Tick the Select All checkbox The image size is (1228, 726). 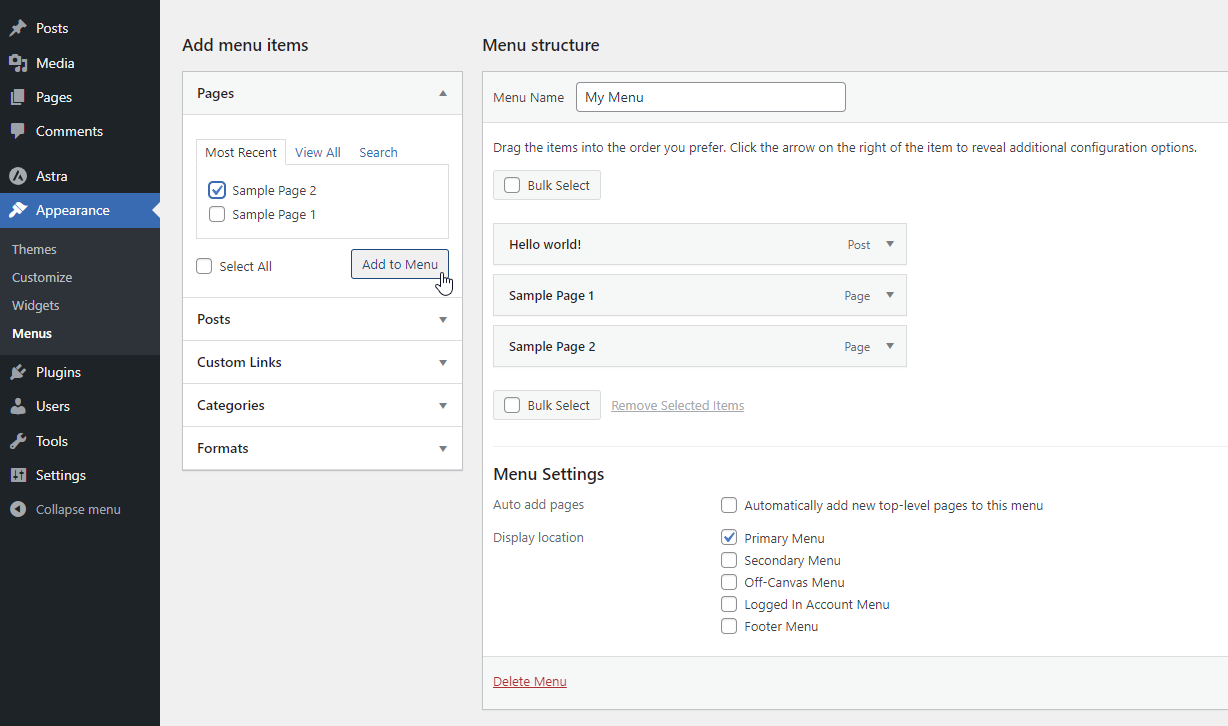tap(205, 266)
